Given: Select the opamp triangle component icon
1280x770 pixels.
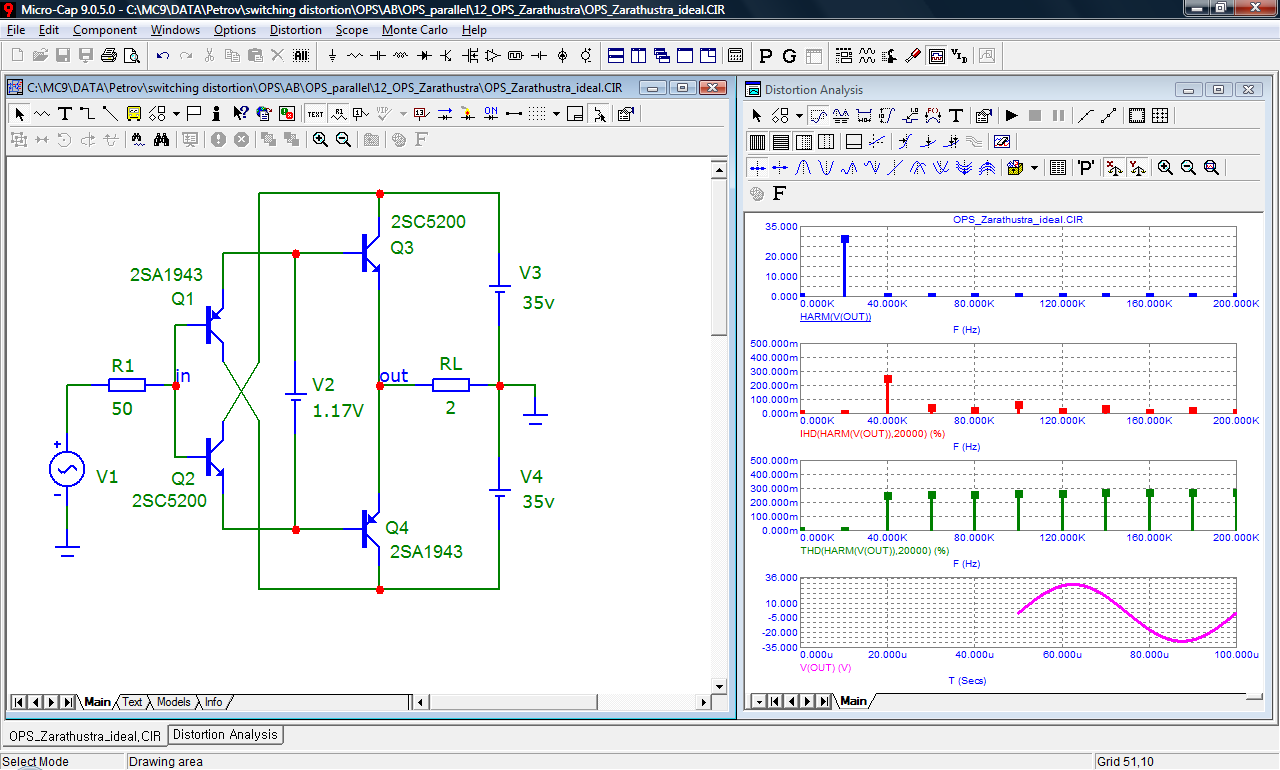Looking at the screenshot, I should click(492, 55).
